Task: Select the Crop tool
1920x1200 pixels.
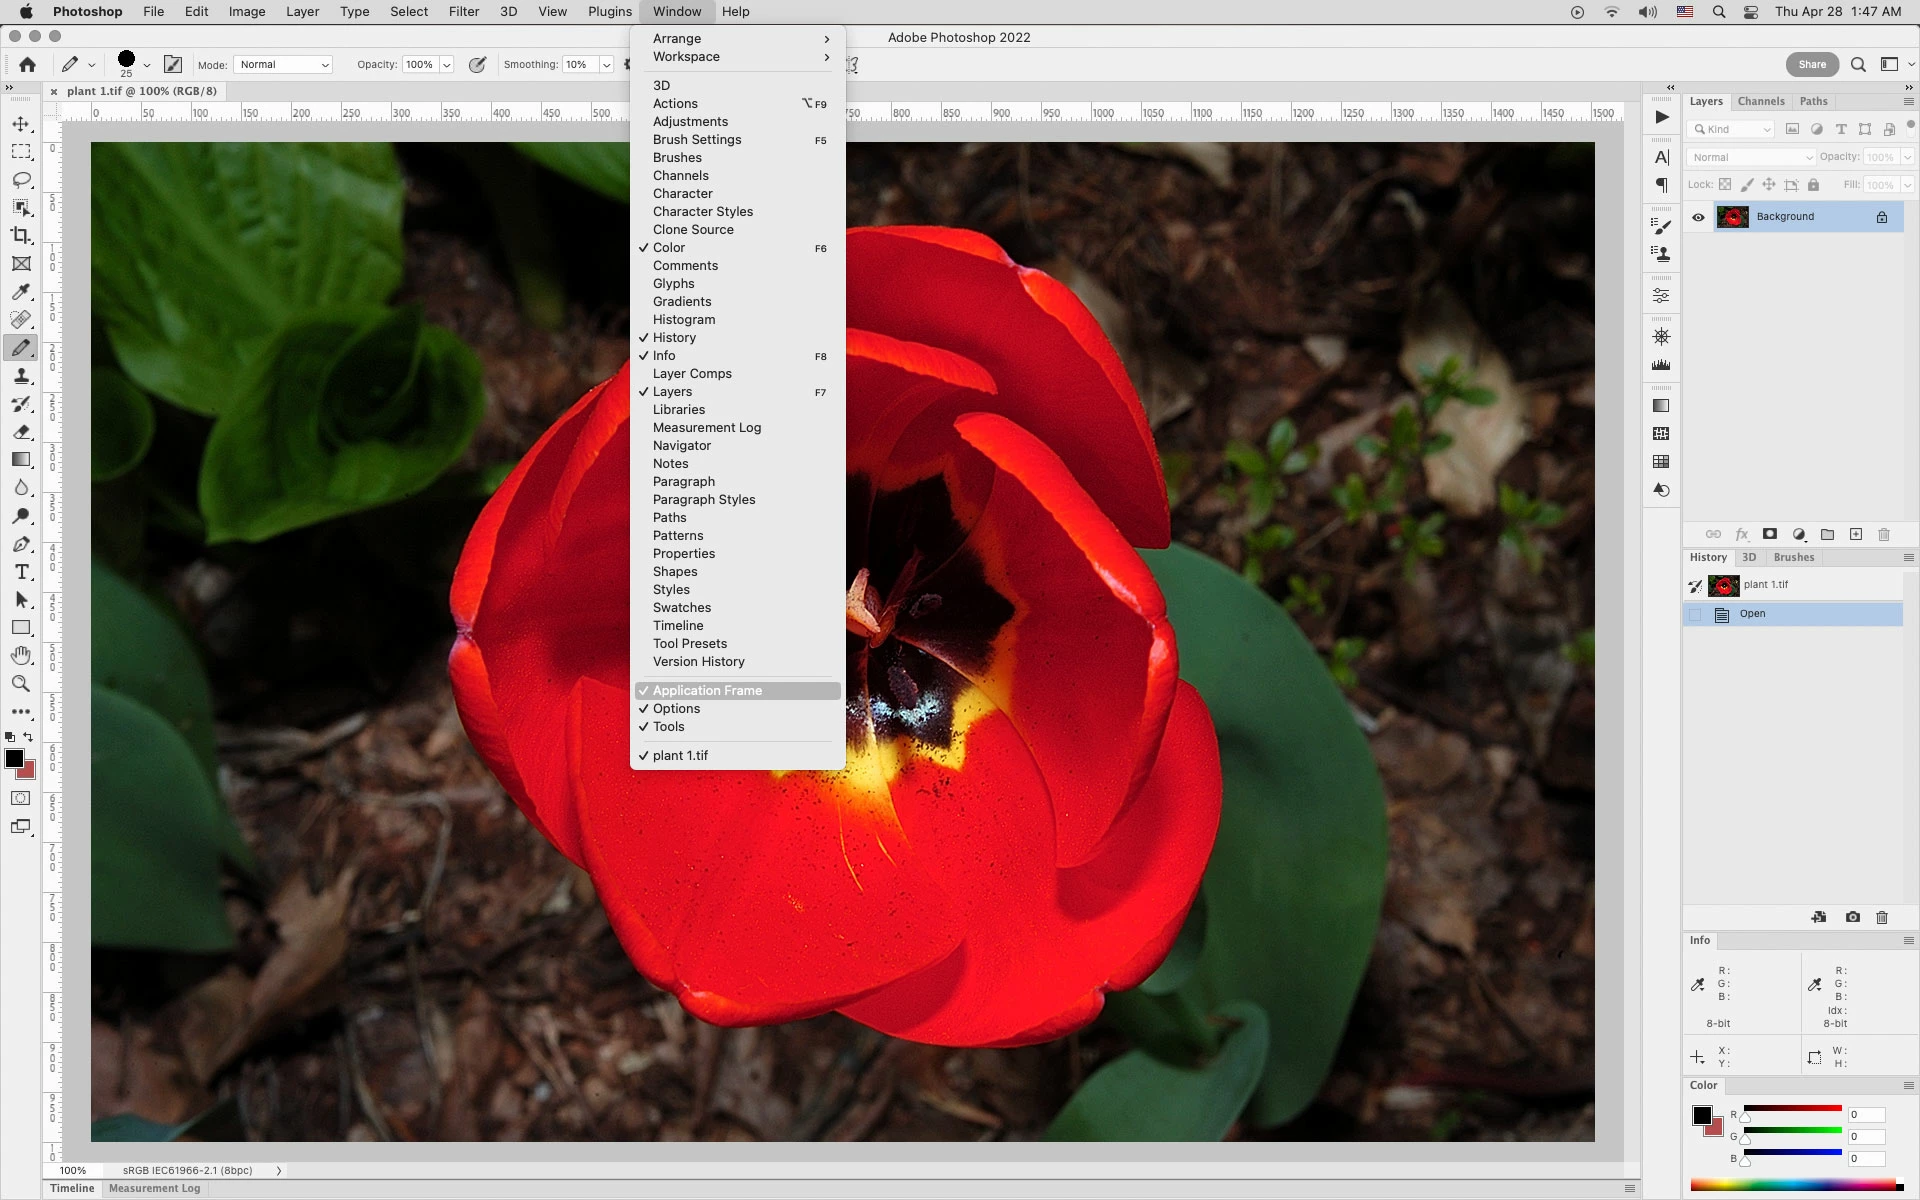Action: pos(21,236)
